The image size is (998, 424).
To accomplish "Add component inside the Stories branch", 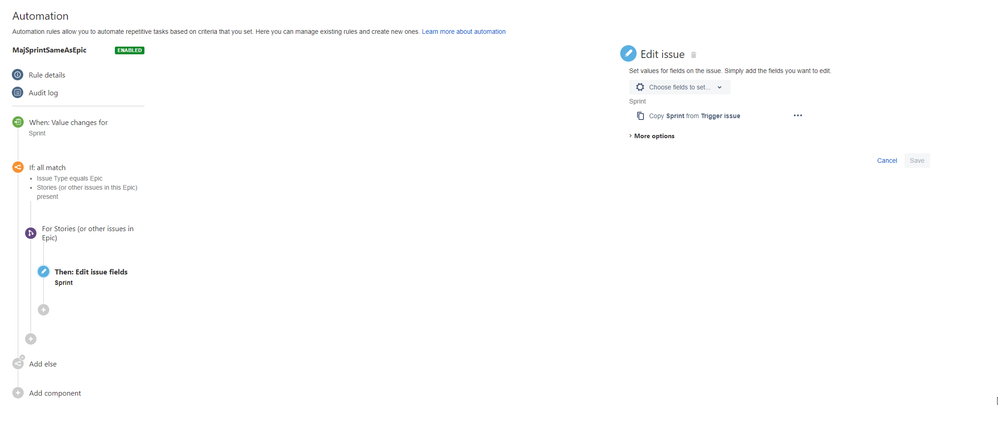I will (x=43, y=309).
